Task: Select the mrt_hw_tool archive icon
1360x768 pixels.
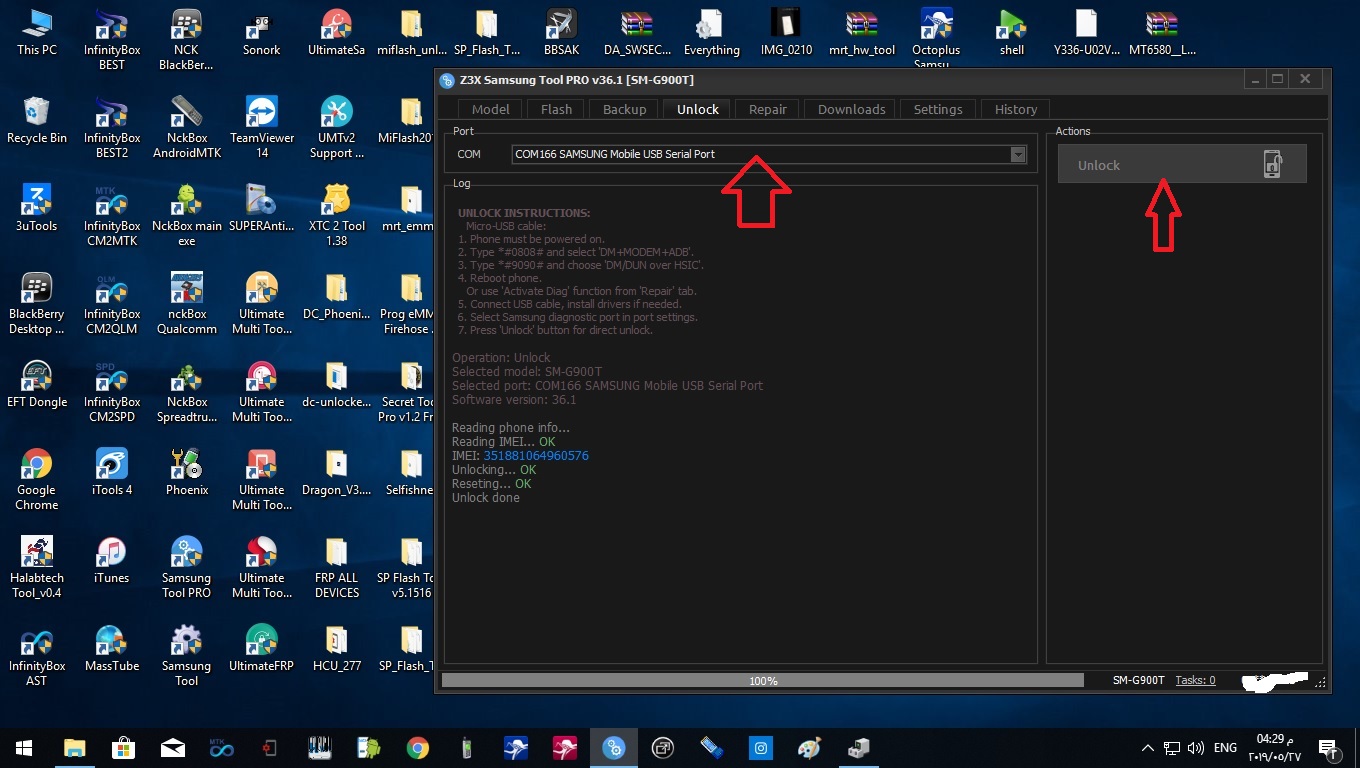Action: (x=862, y=32)
